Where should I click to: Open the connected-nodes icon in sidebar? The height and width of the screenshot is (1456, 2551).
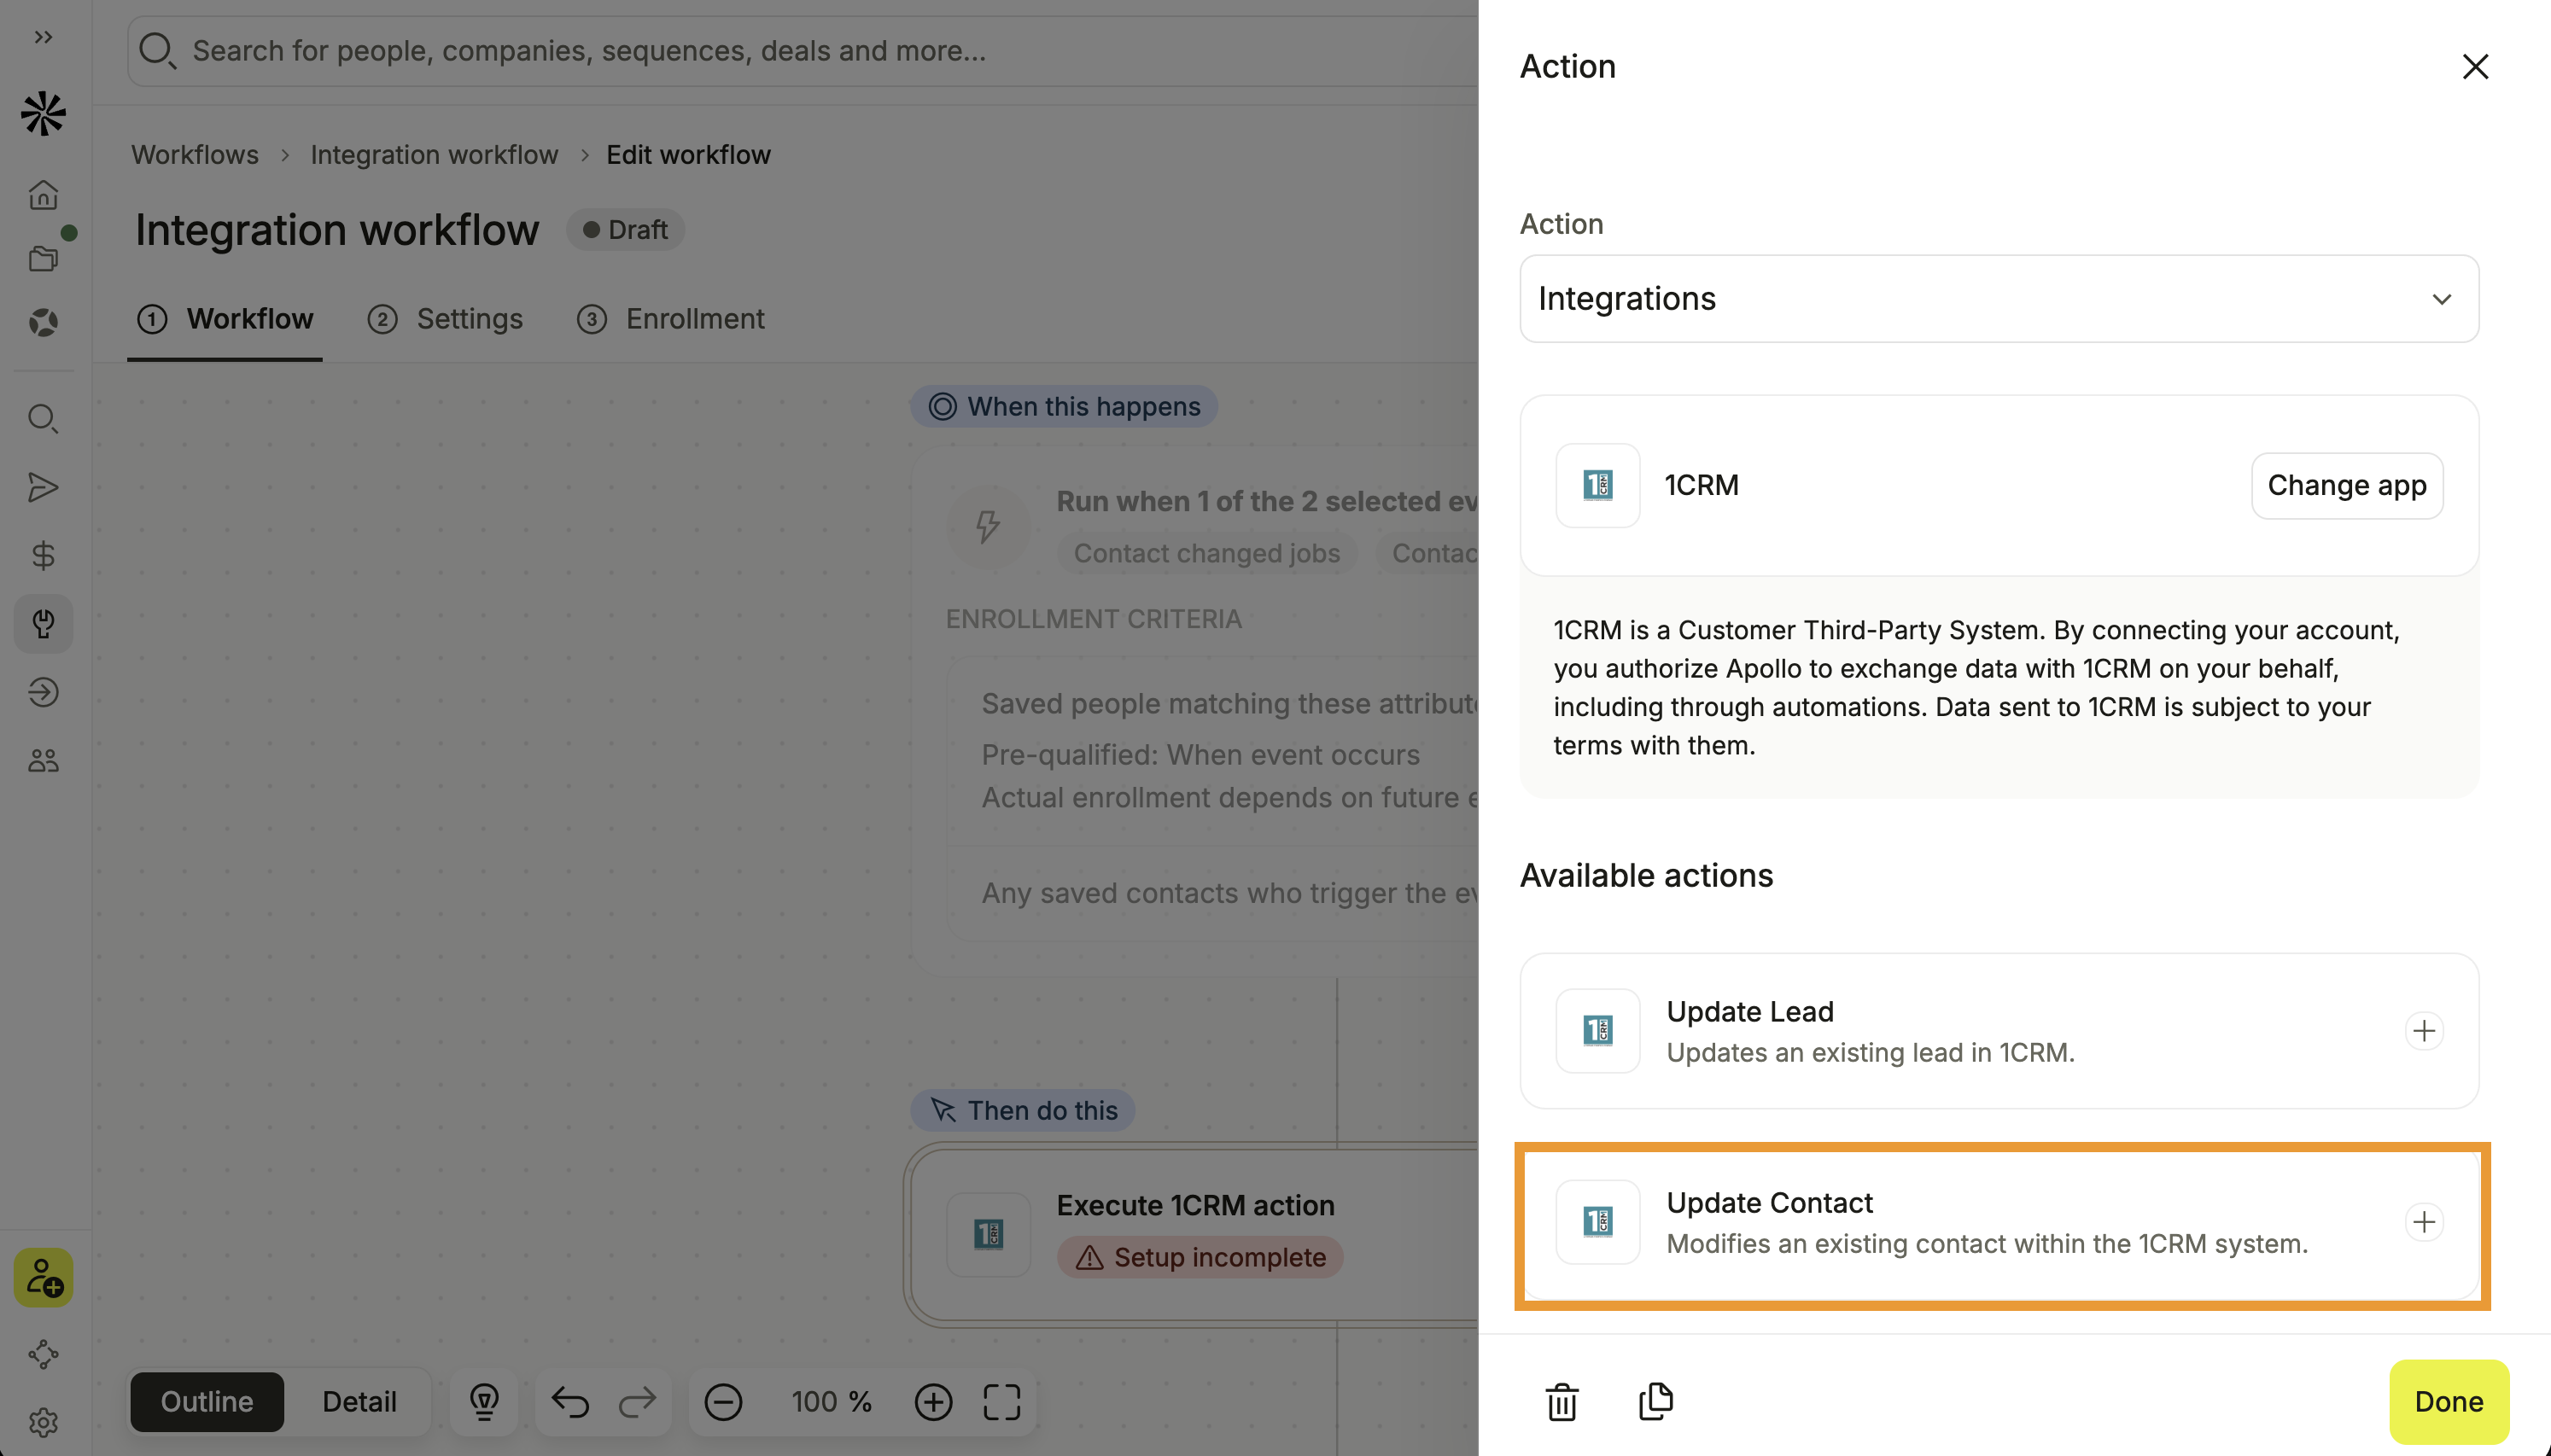(x=43, y=1354)
